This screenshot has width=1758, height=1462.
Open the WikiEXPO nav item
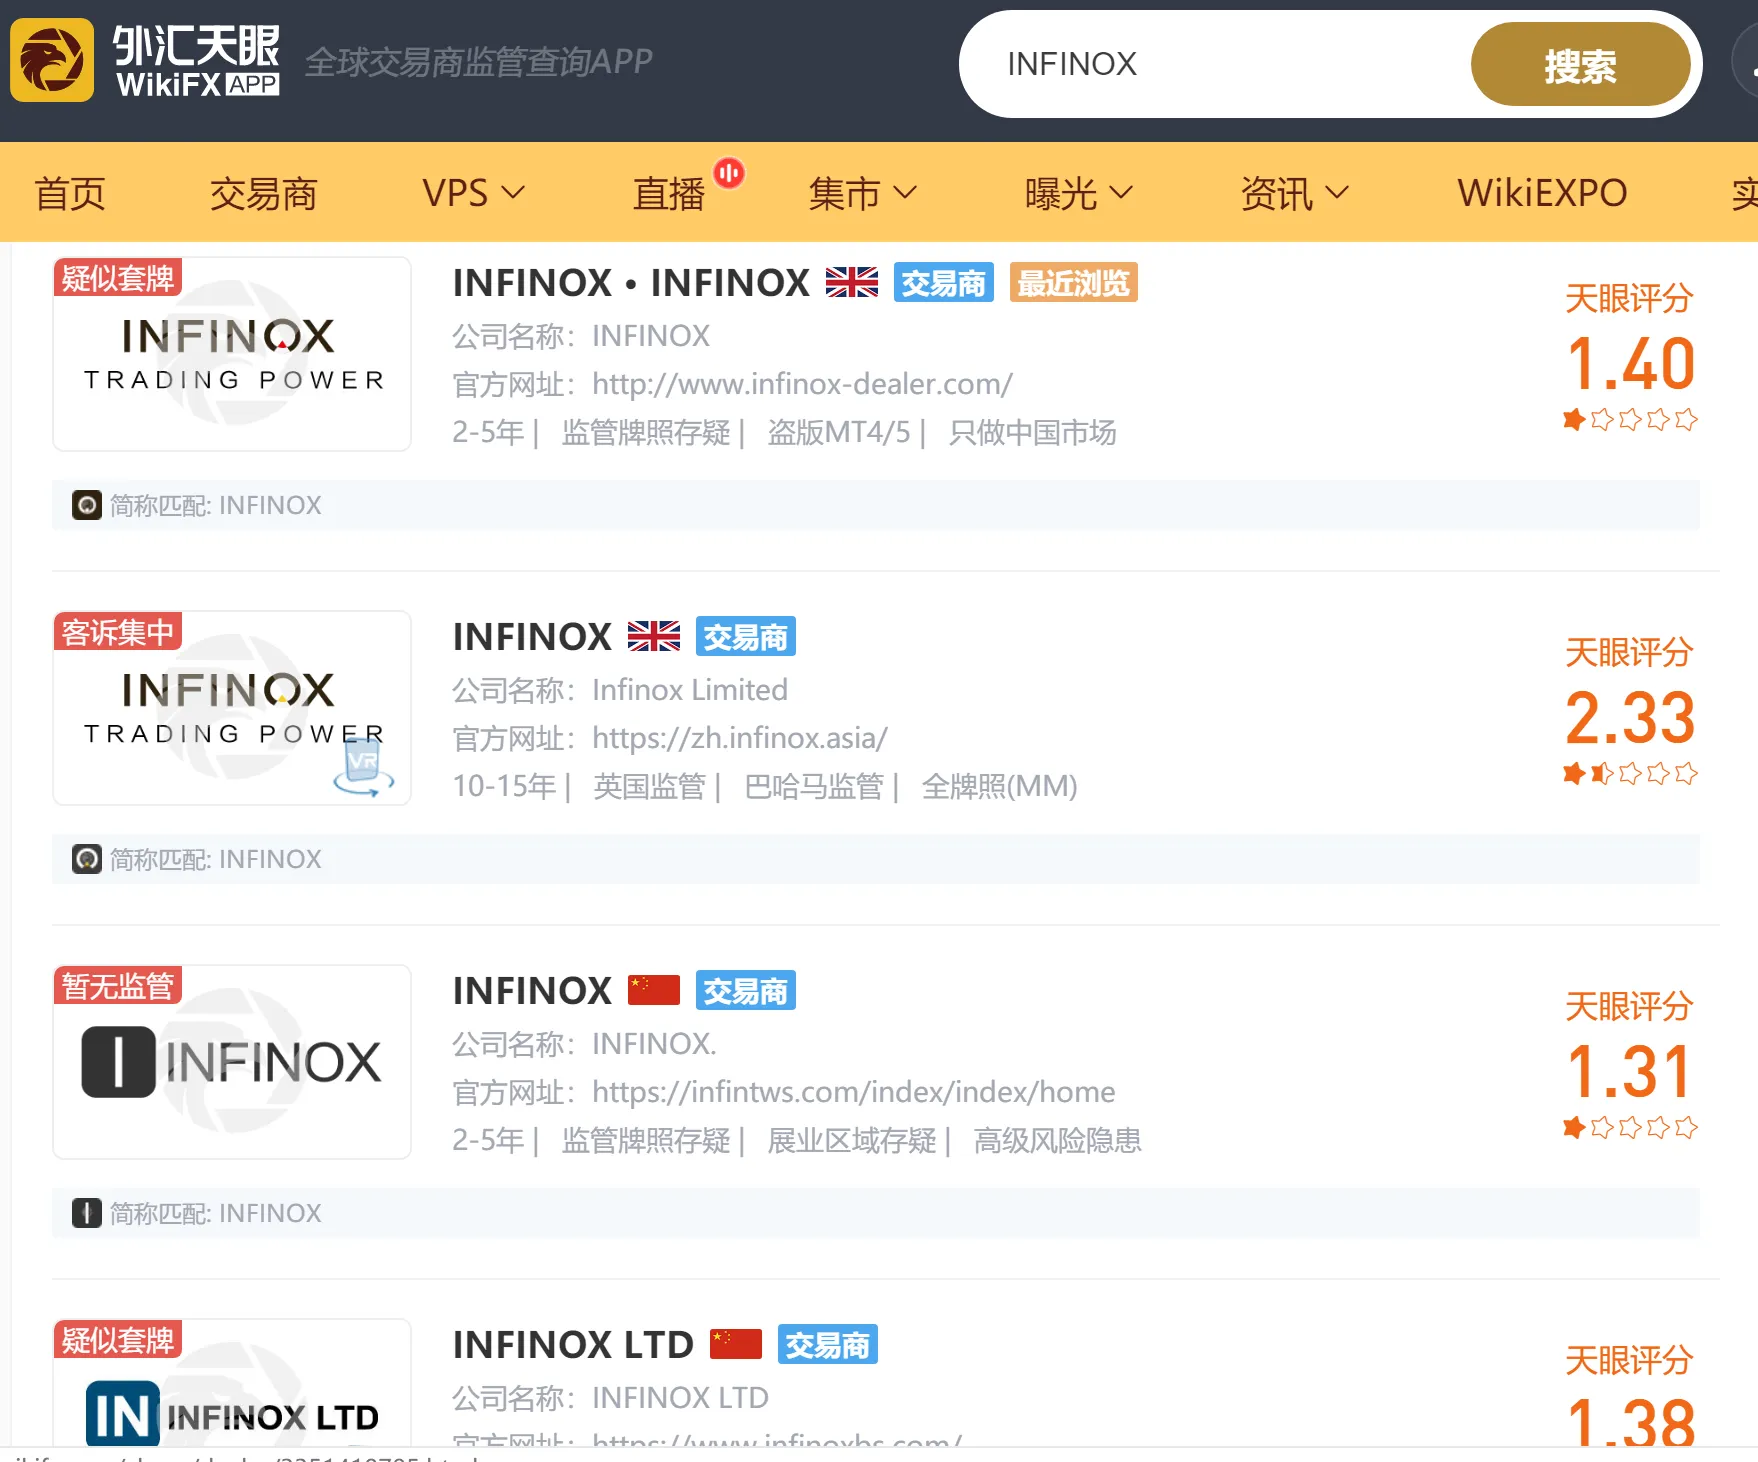1542,193
